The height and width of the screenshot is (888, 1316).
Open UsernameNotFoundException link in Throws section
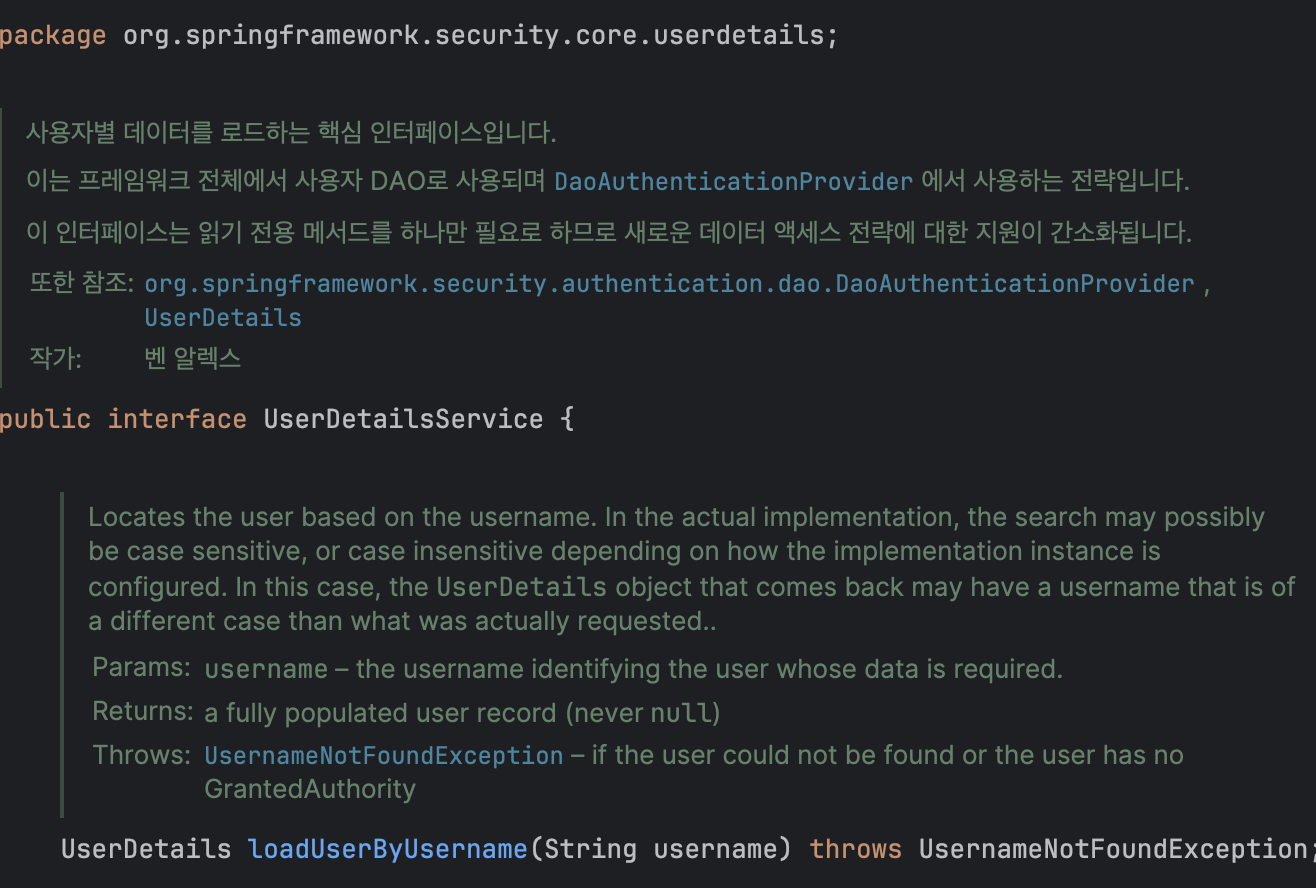point(384,755)
